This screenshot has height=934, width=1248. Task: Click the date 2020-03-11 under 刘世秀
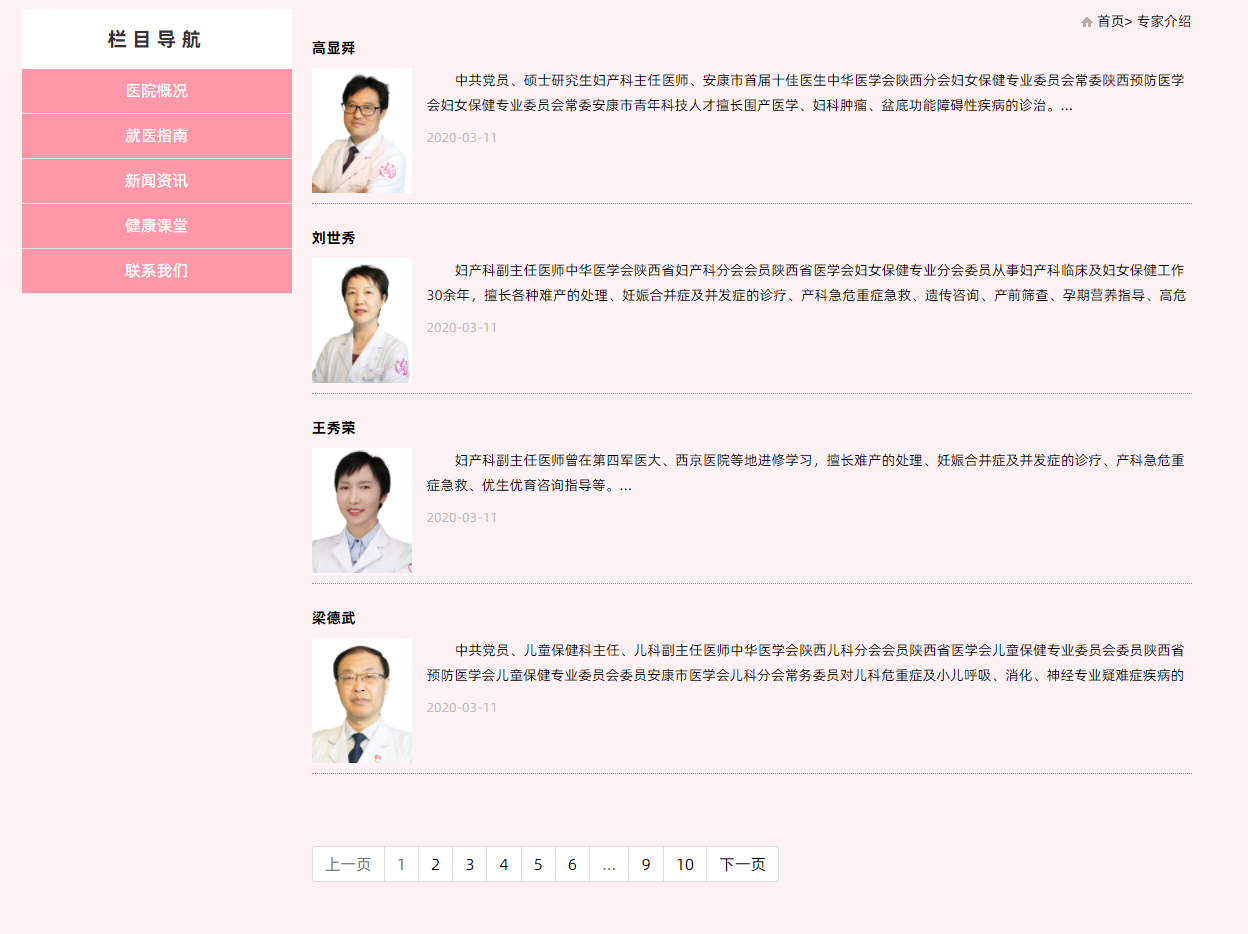click(461, 327)
